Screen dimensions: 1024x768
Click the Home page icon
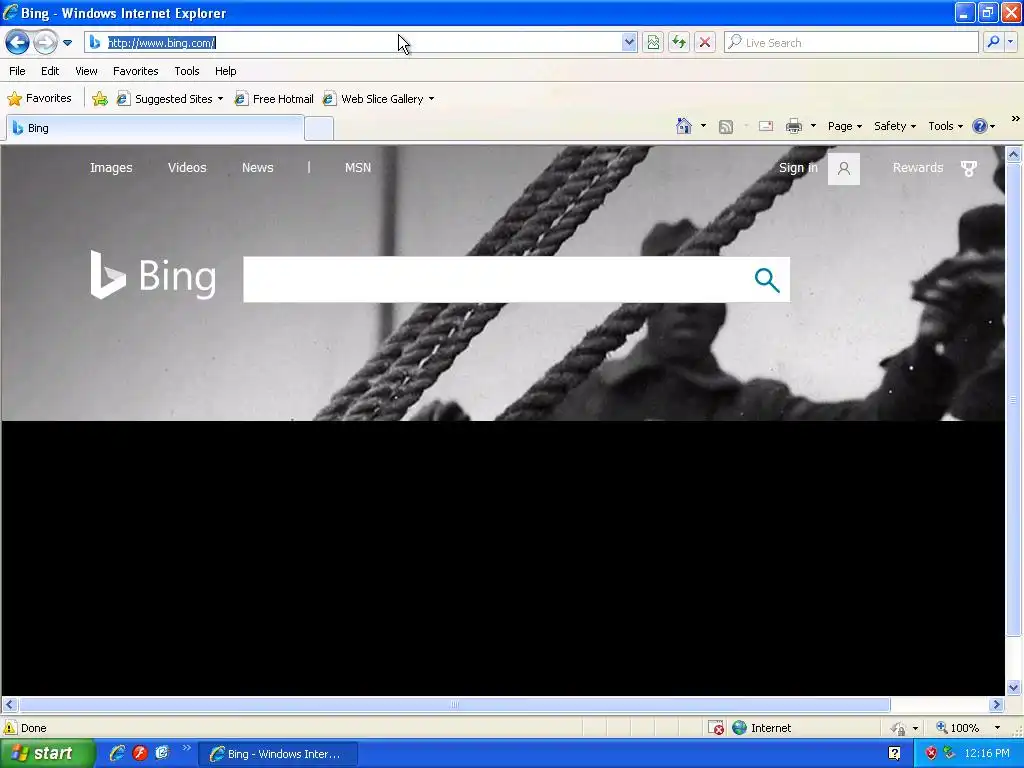(684, 126)
